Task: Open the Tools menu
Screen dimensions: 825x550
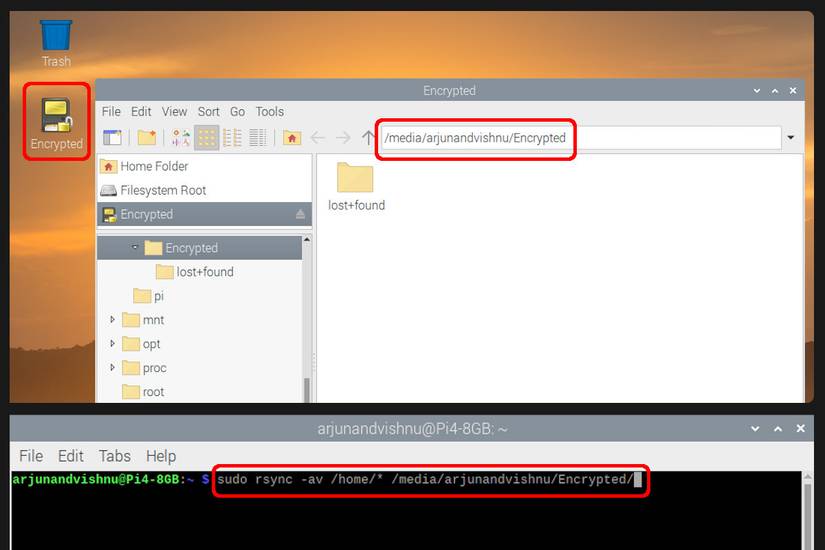Action: [270, 112]
